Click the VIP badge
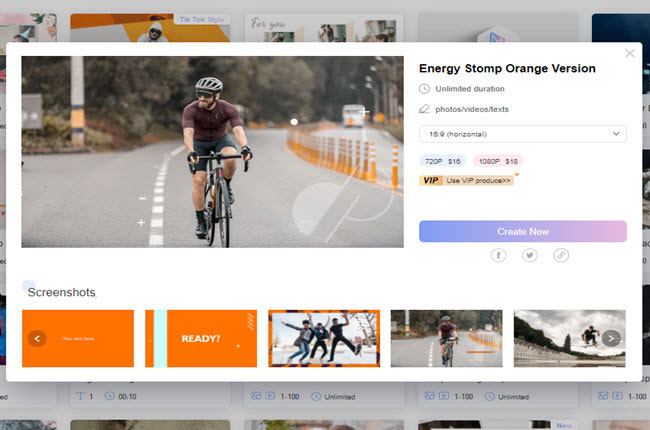The height and width of the screenshot is (430, 650). point(431,180)
